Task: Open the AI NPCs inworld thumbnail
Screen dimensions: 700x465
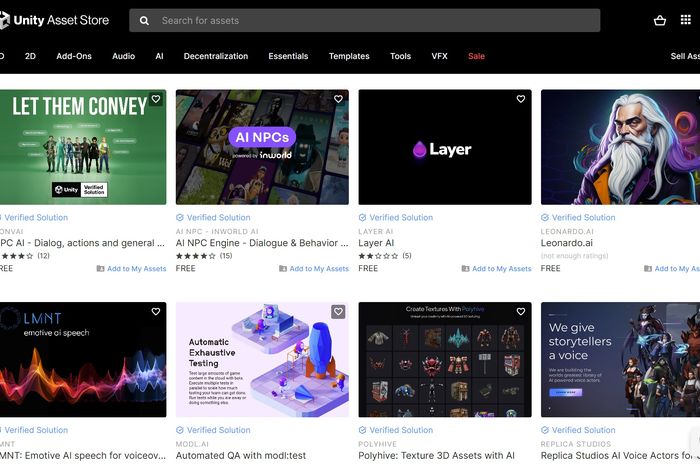Action: (262, 147)
